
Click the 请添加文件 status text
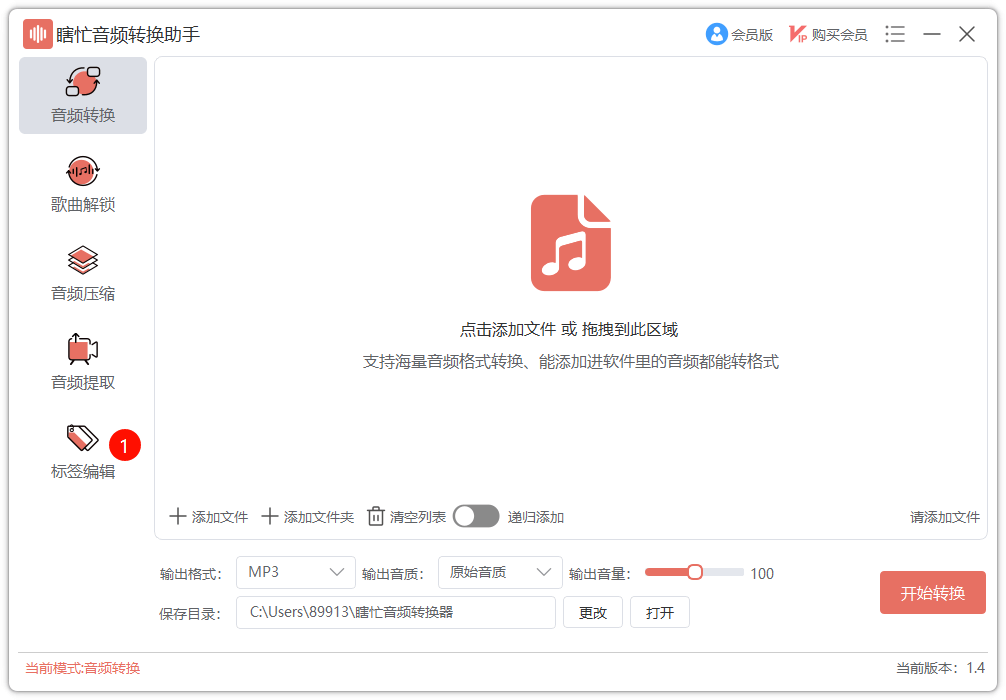point(944,517)
